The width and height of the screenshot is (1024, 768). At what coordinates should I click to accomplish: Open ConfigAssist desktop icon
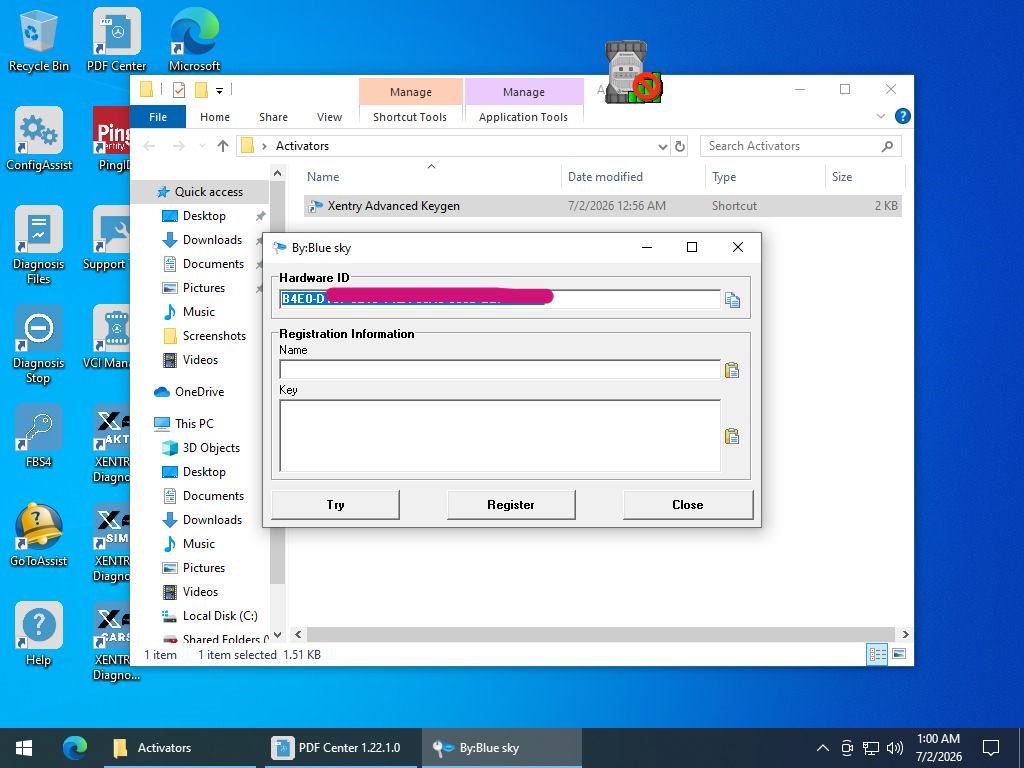pos(39,139)
